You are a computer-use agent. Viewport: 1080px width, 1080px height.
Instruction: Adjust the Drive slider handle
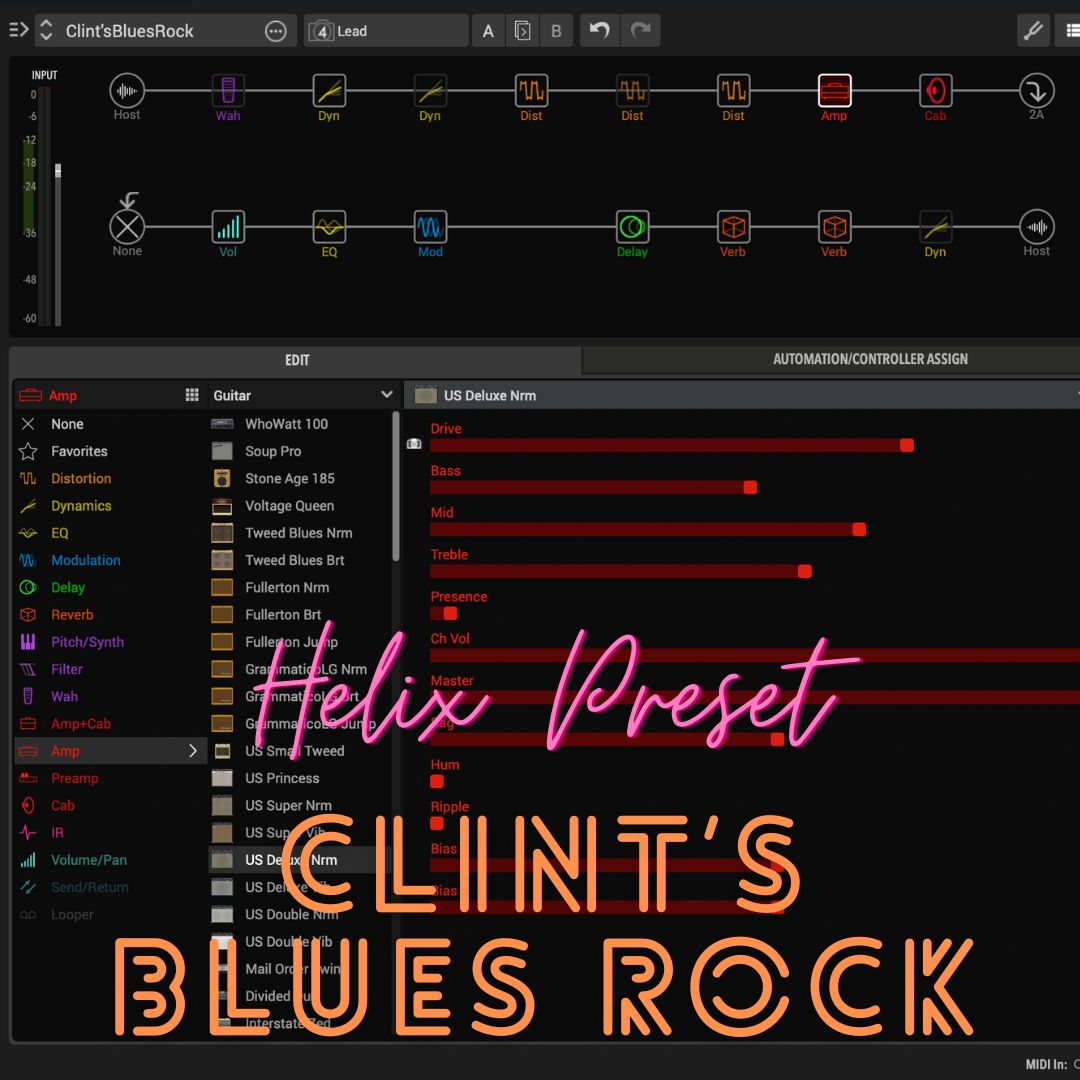point(907,445)
